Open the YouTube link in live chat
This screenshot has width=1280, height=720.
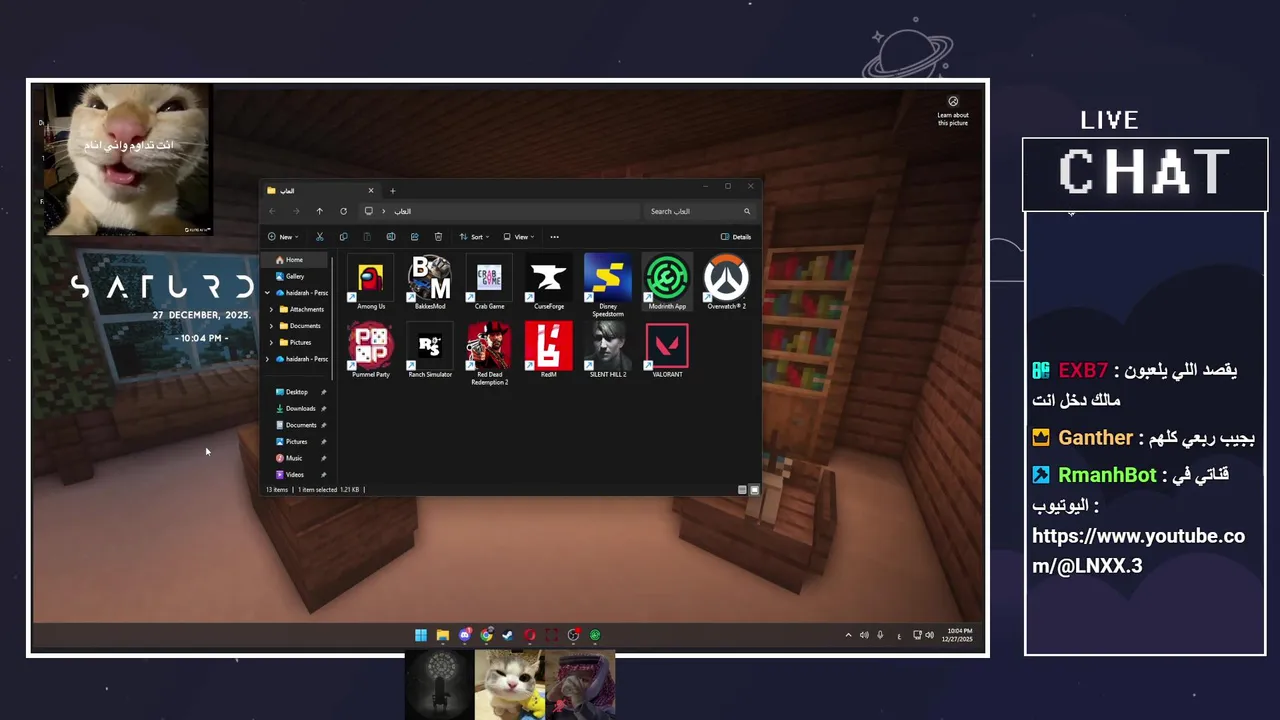tap(1138, 551)
